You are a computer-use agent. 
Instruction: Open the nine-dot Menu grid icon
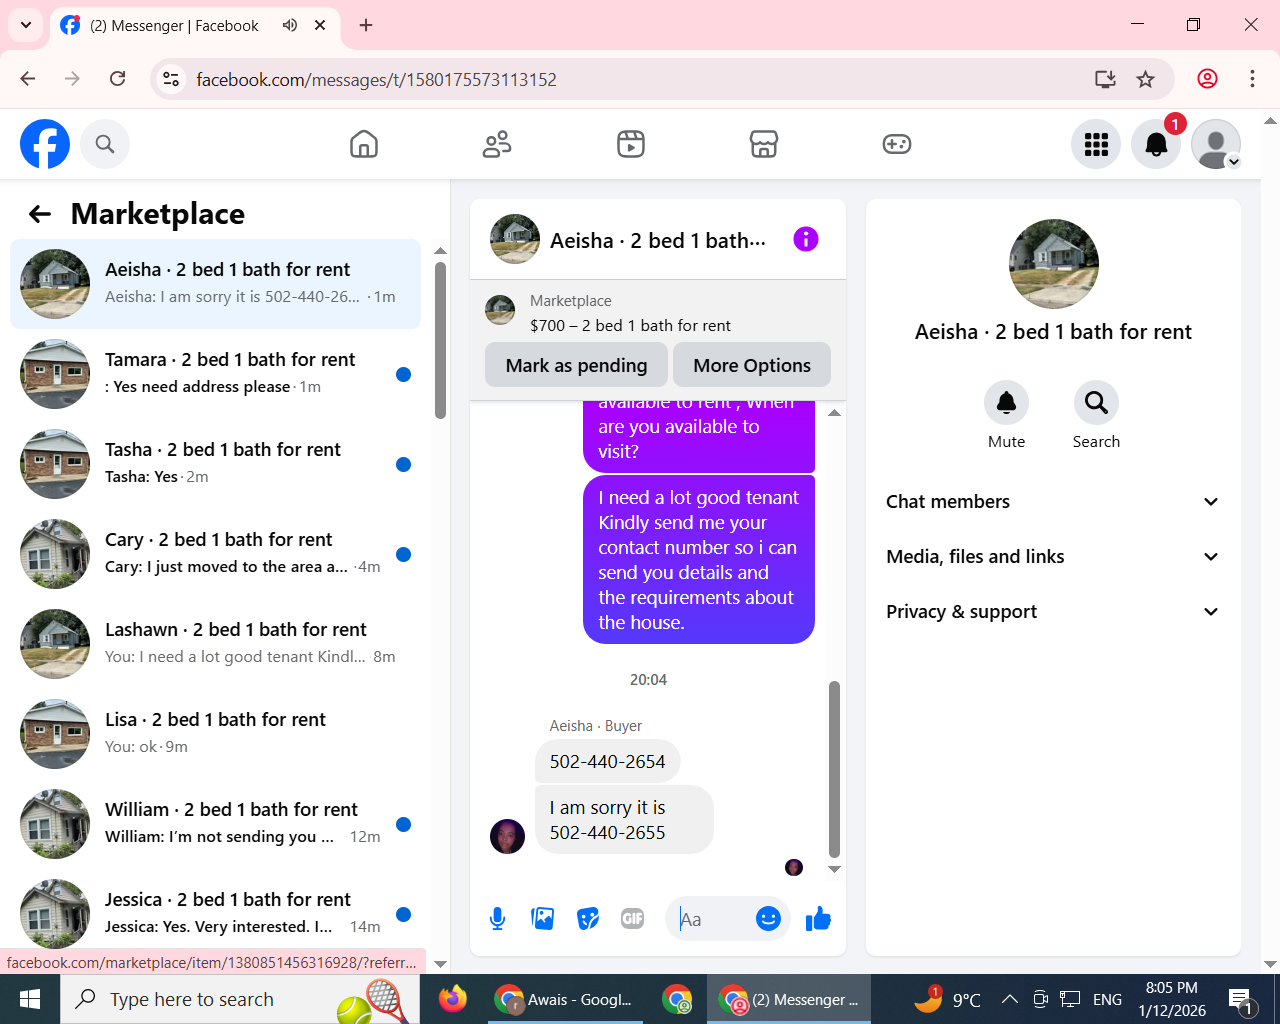point(1096,144)
